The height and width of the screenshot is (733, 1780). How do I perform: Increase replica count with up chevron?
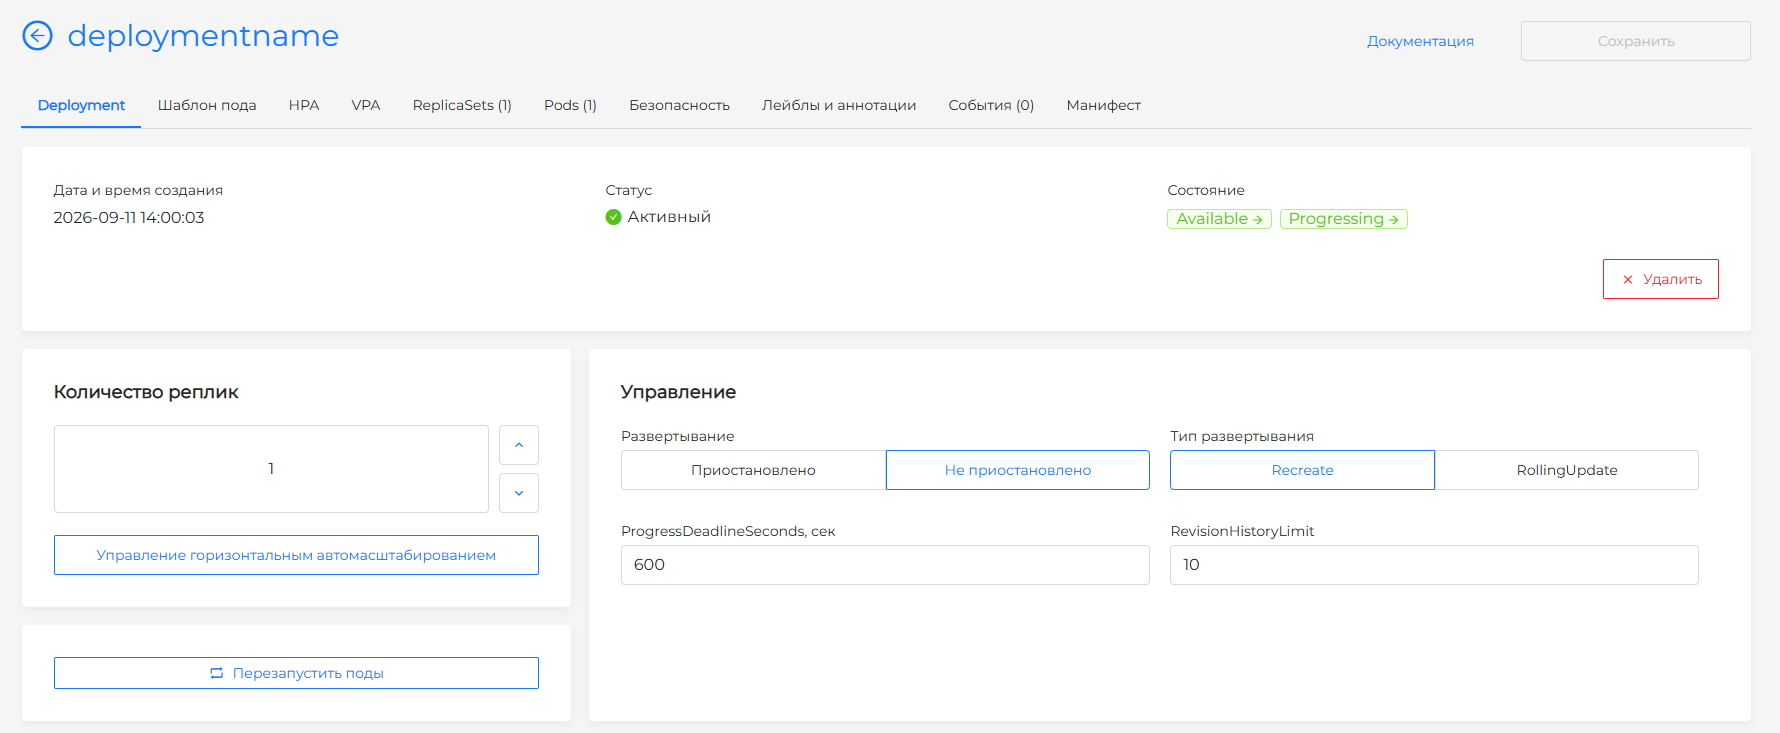pyautogui.click(x=519, y=445)
